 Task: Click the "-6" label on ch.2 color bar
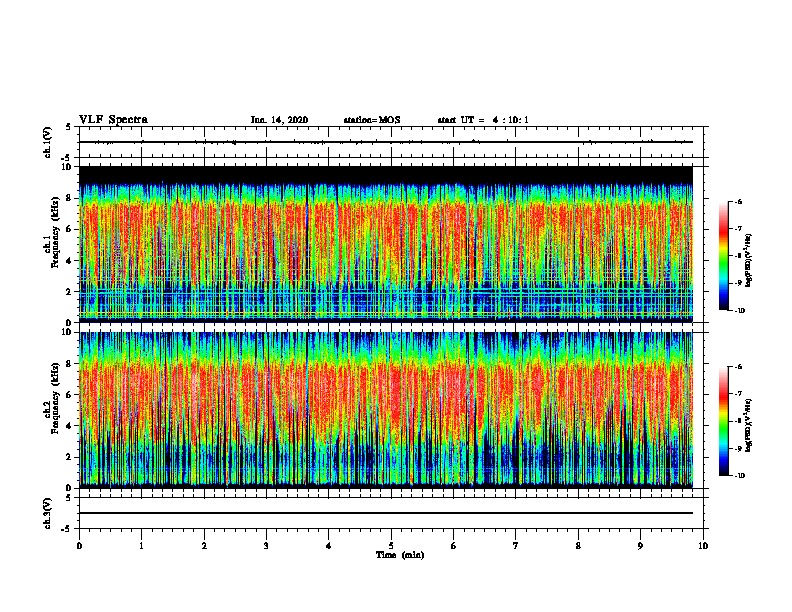738,367
